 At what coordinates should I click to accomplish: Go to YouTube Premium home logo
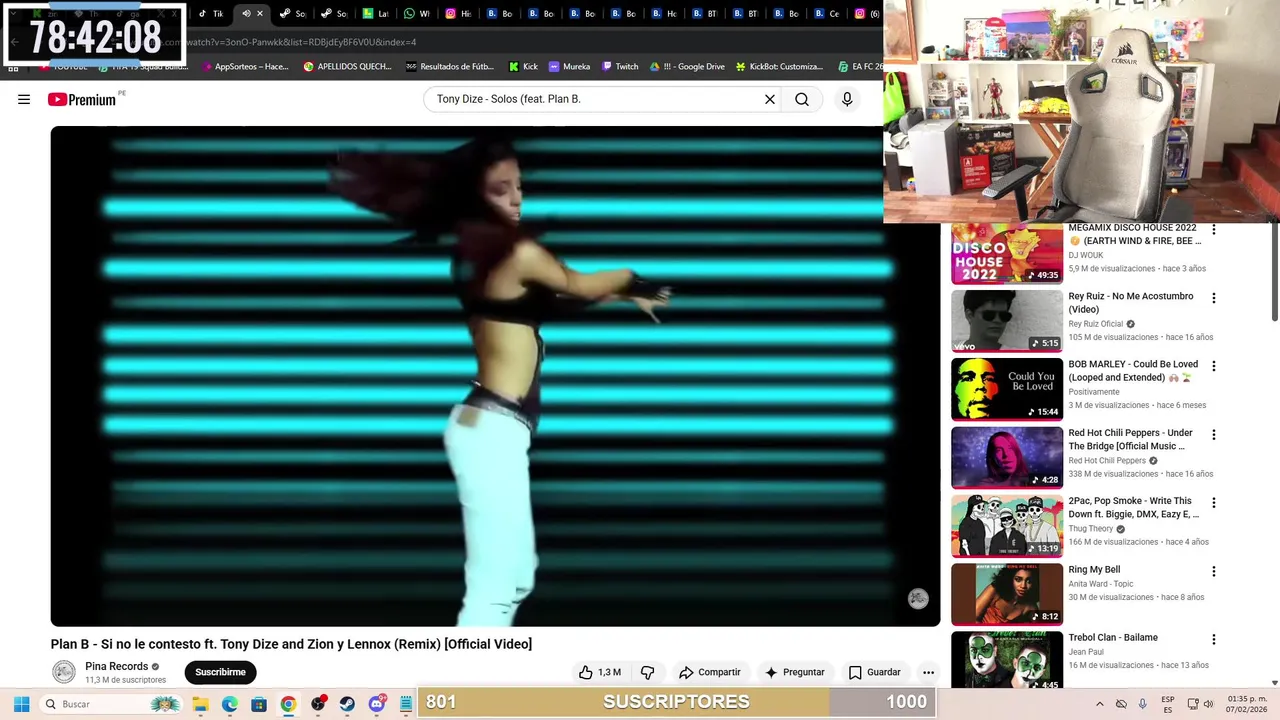point(82,99)
